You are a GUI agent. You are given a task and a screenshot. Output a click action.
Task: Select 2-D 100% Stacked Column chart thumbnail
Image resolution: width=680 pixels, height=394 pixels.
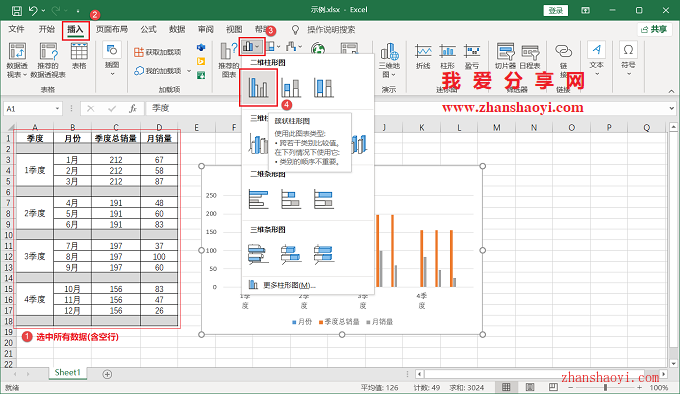[x=324, y=88]
